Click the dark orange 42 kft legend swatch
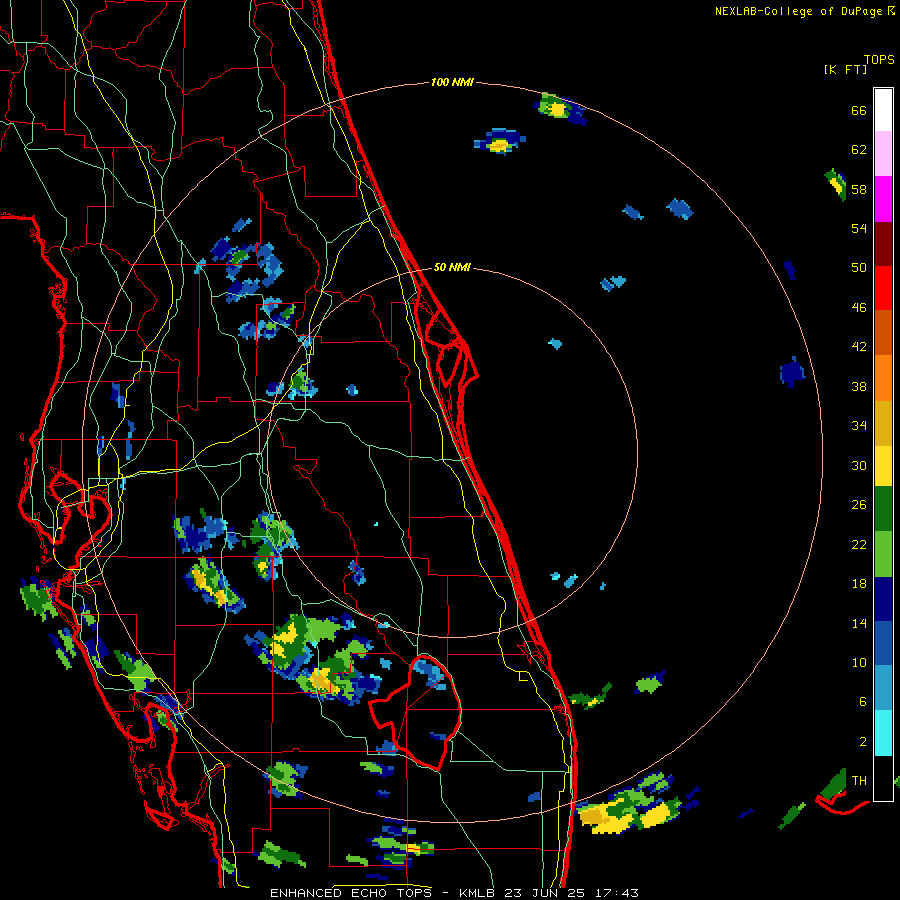900x900 pixels. tap(883, 333)
